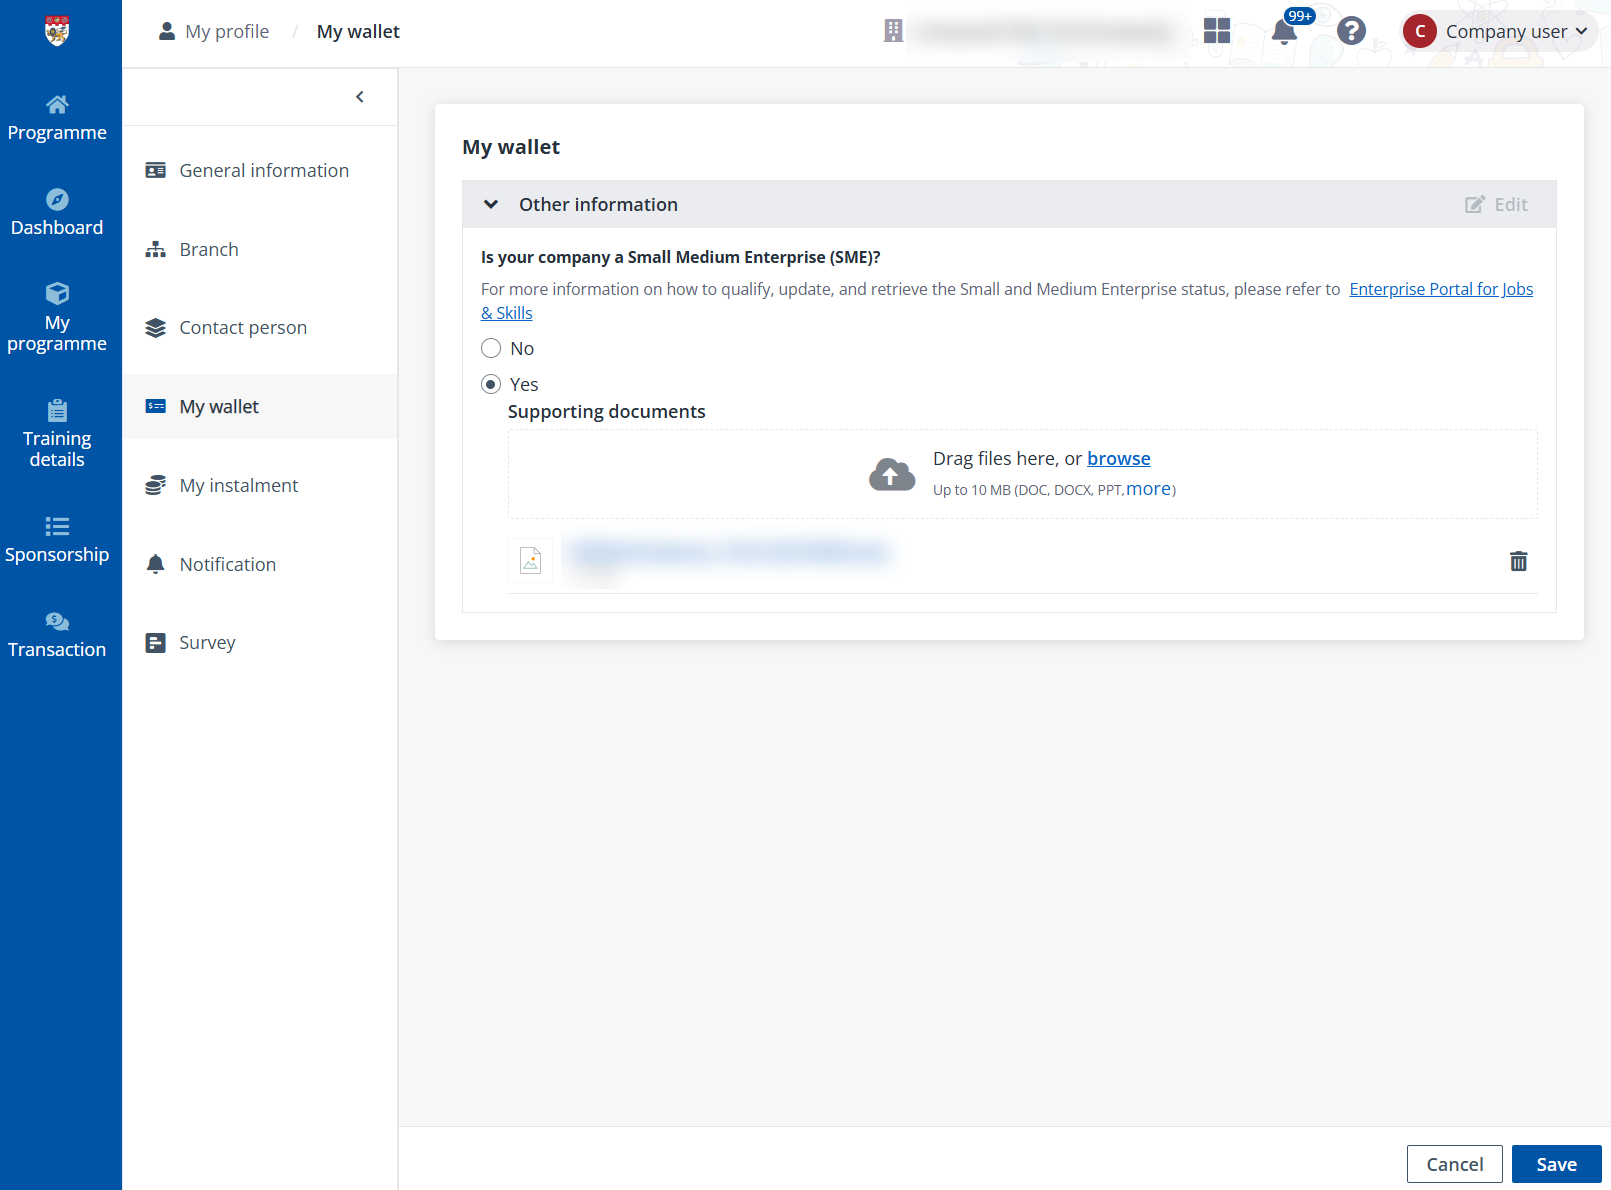The image size is (1611, 1190).
Task: Go to Transaction in left sidebar
Action: click(57, 635)
